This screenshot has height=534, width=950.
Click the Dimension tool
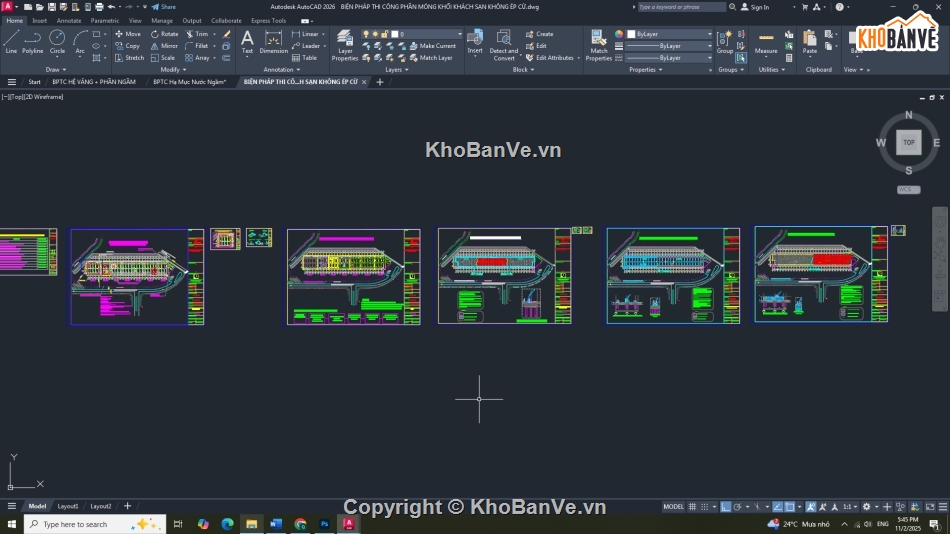coord(273,42)
